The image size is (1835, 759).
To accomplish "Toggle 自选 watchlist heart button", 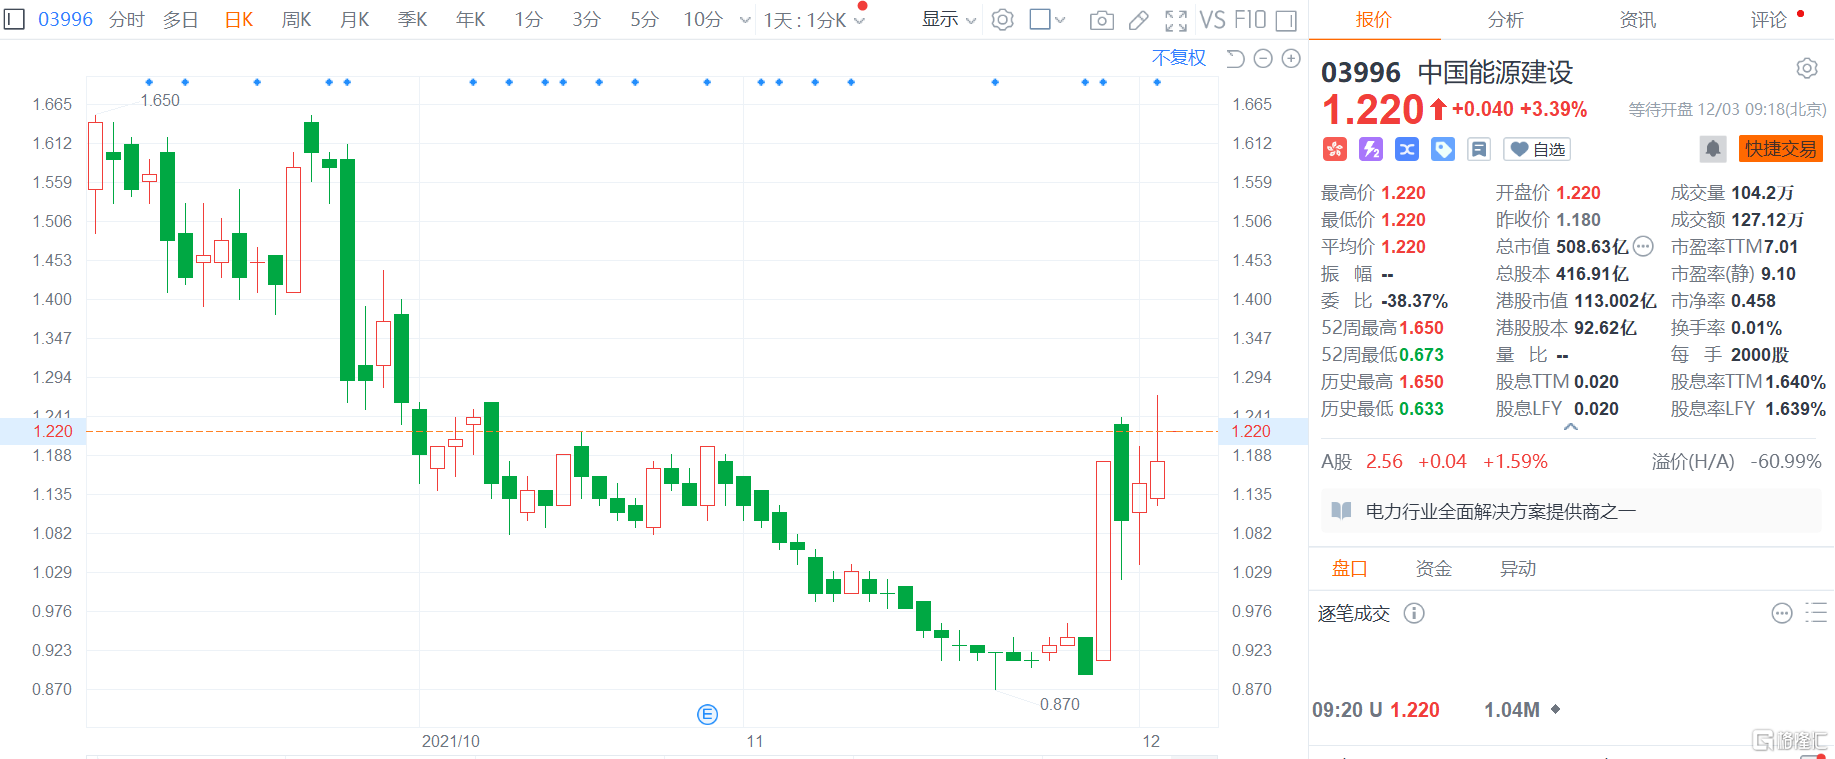I will point(1537,149).
